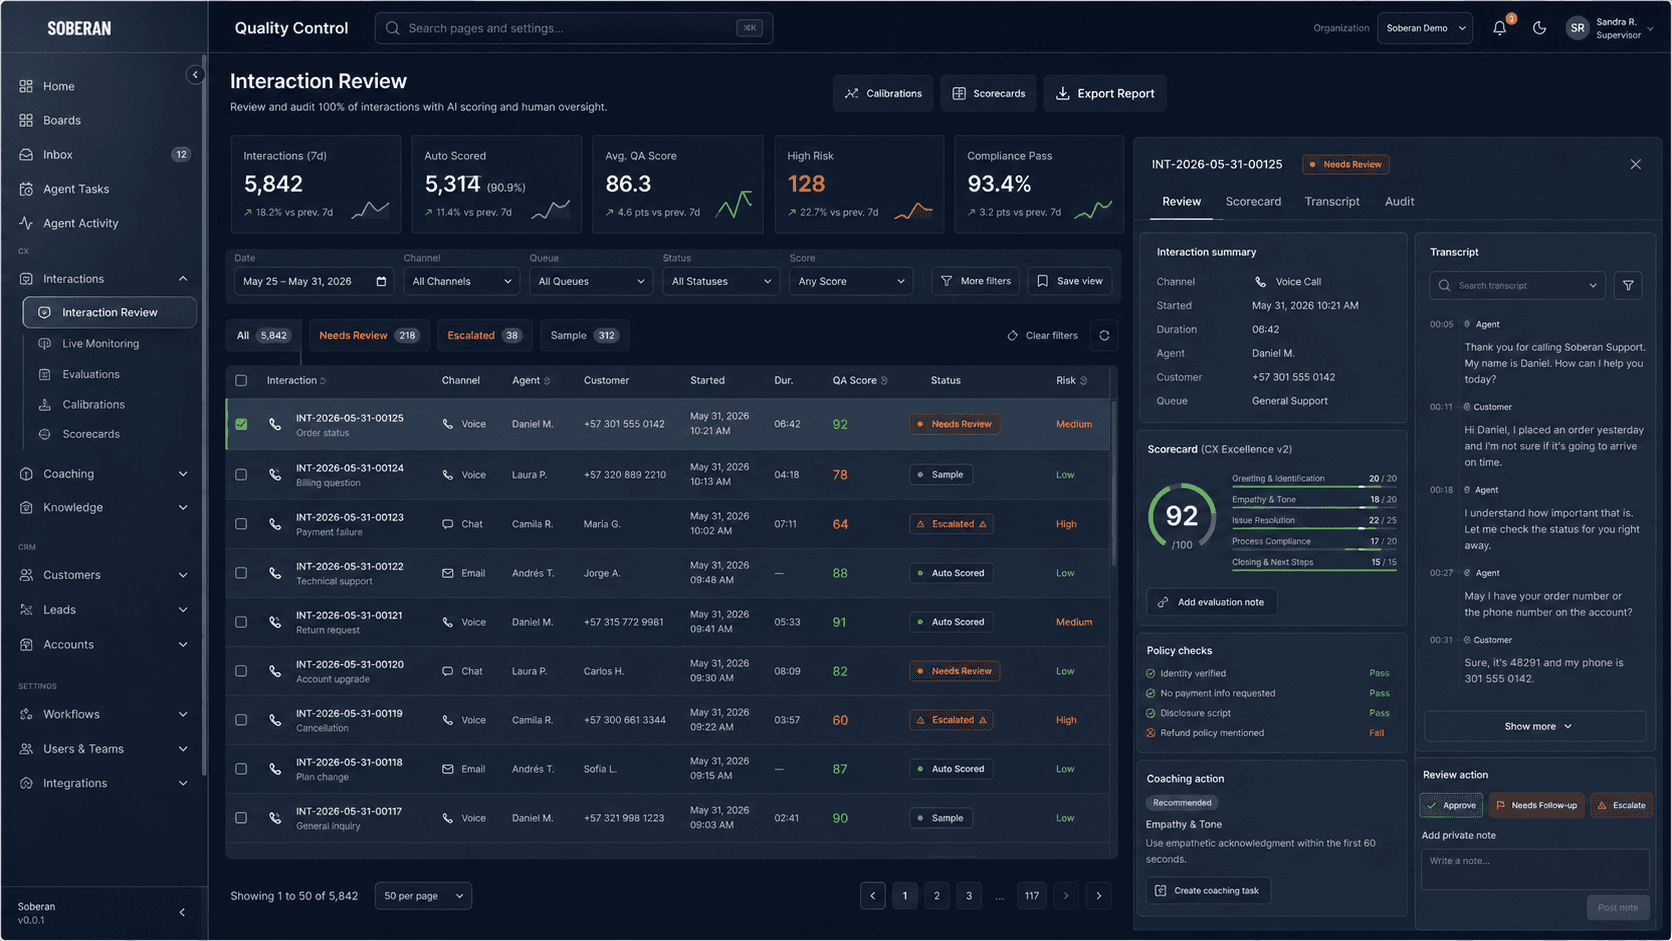The image size is (1672, 941).
Task: Check INT-2026-05-31-00122 row checkbox
Action: tap(241, 573)
